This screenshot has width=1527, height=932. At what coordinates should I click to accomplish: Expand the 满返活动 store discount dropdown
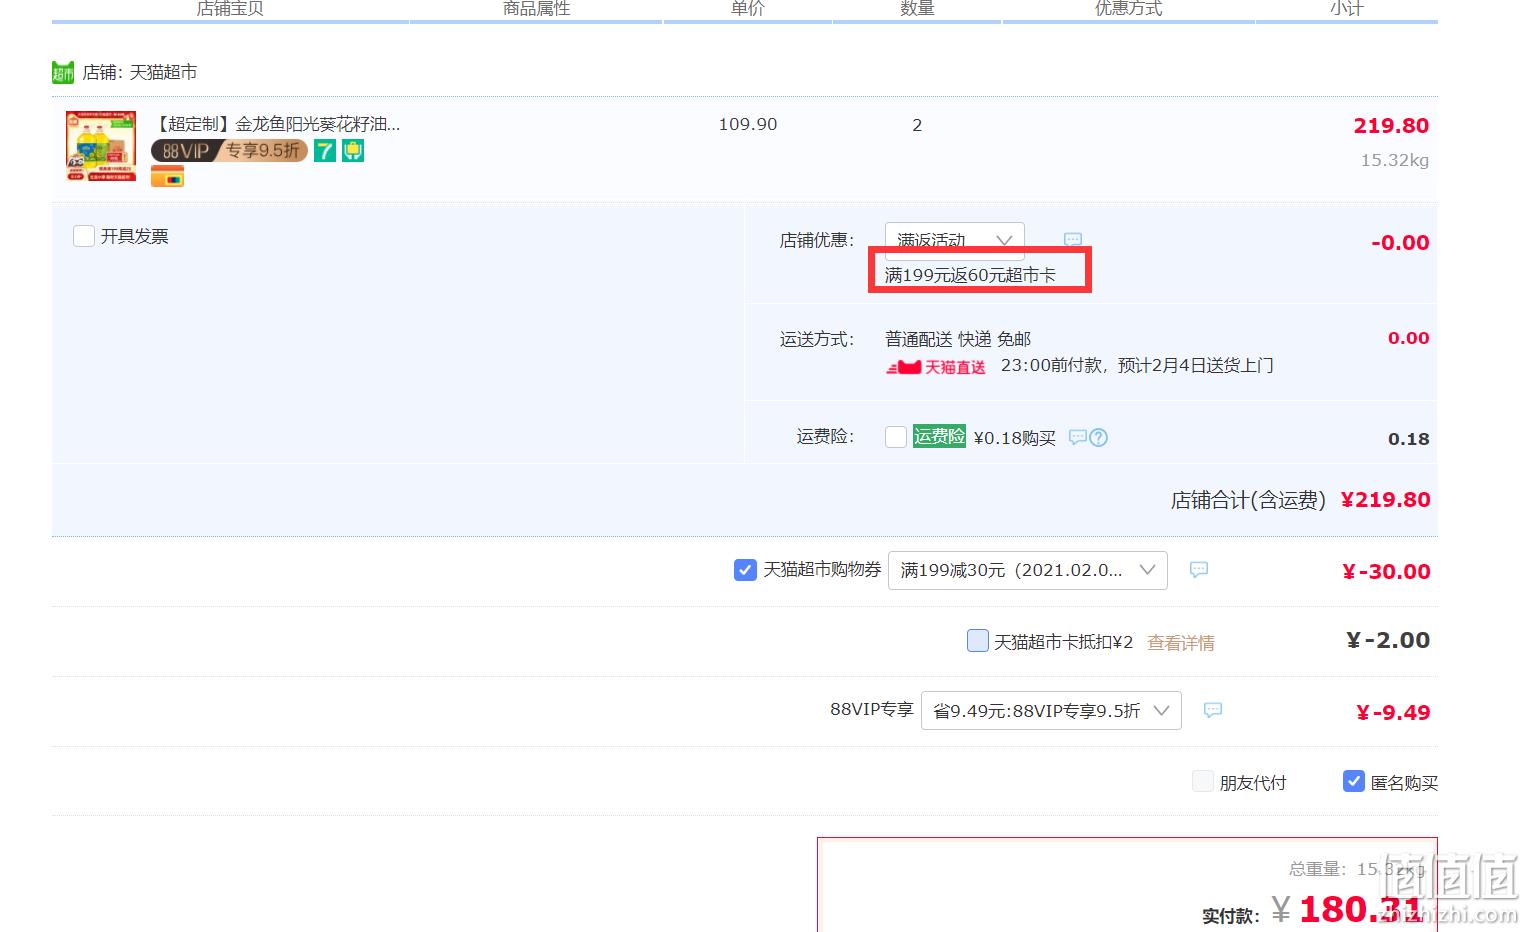pyautogui.click(x=955, y=240)
